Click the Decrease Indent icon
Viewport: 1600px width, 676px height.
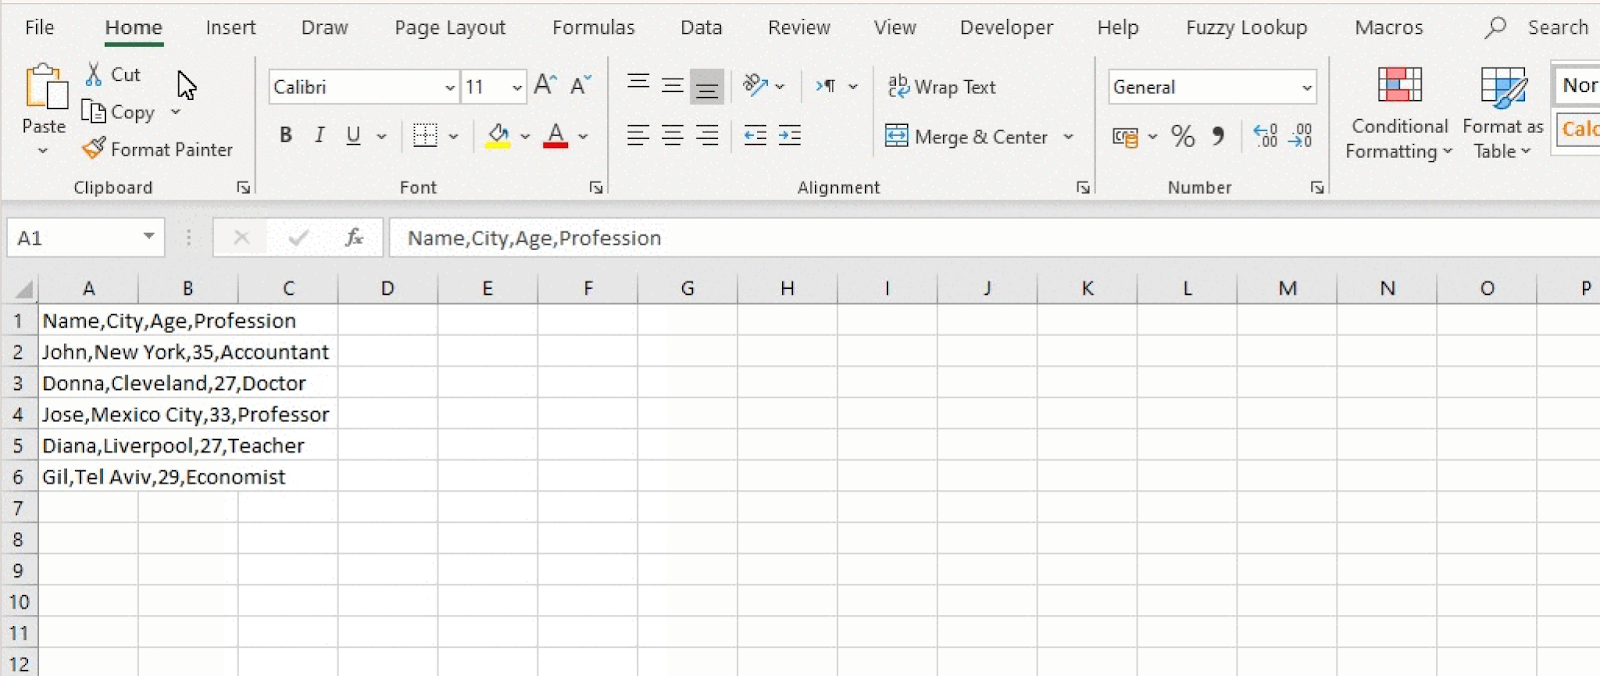pos(755,135)
